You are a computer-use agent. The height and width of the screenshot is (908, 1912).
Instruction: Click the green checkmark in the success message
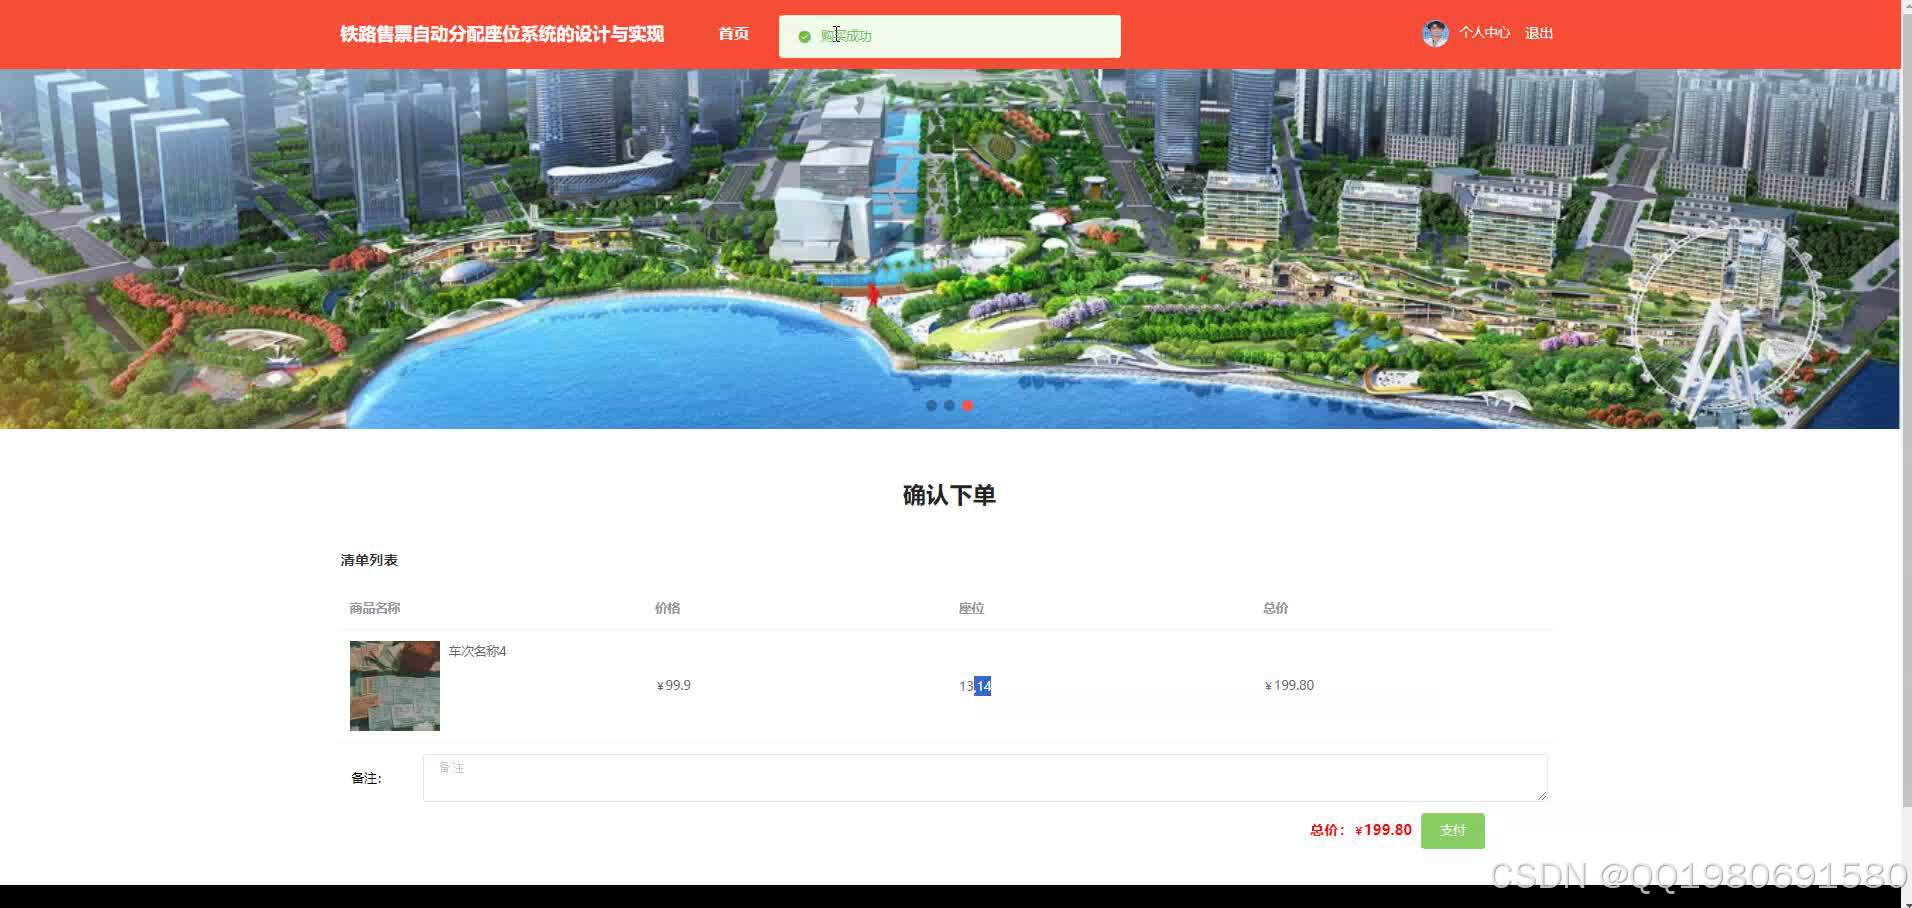(x=805, y=36)
